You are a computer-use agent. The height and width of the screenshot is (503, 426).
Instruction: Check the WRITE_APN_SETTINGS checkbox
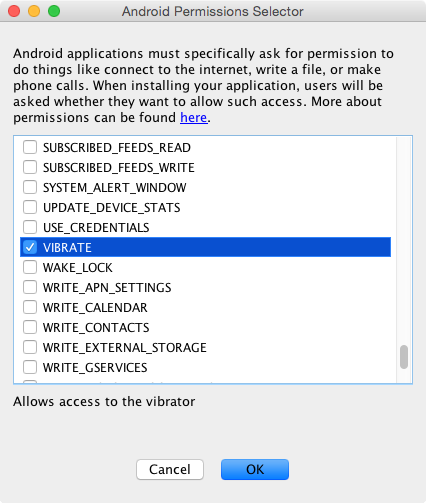[30, 287]
